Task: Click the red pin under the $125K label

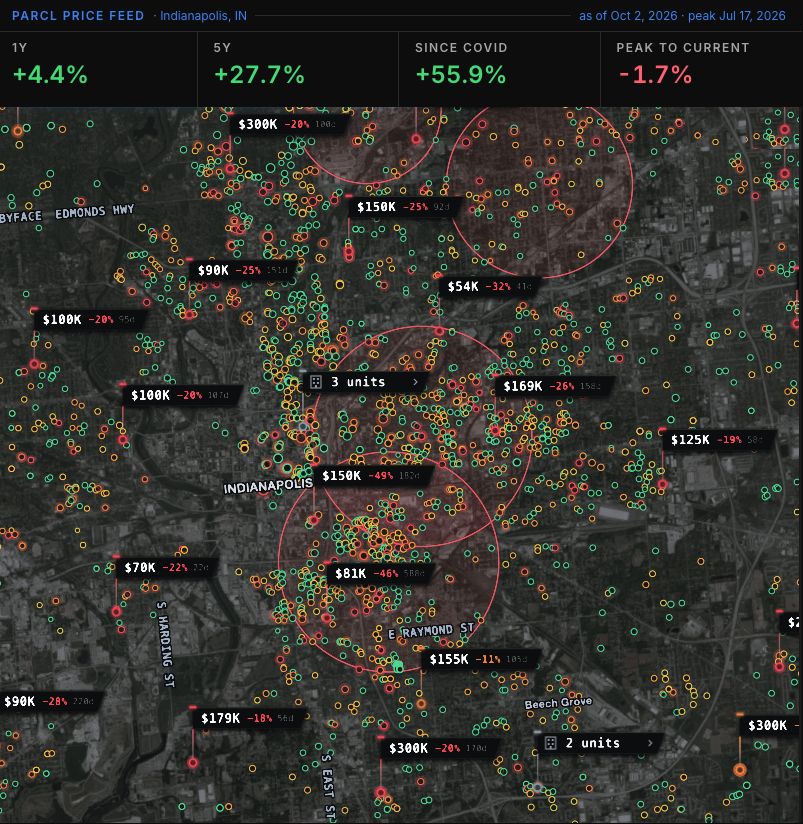Action: pos(663,484)
